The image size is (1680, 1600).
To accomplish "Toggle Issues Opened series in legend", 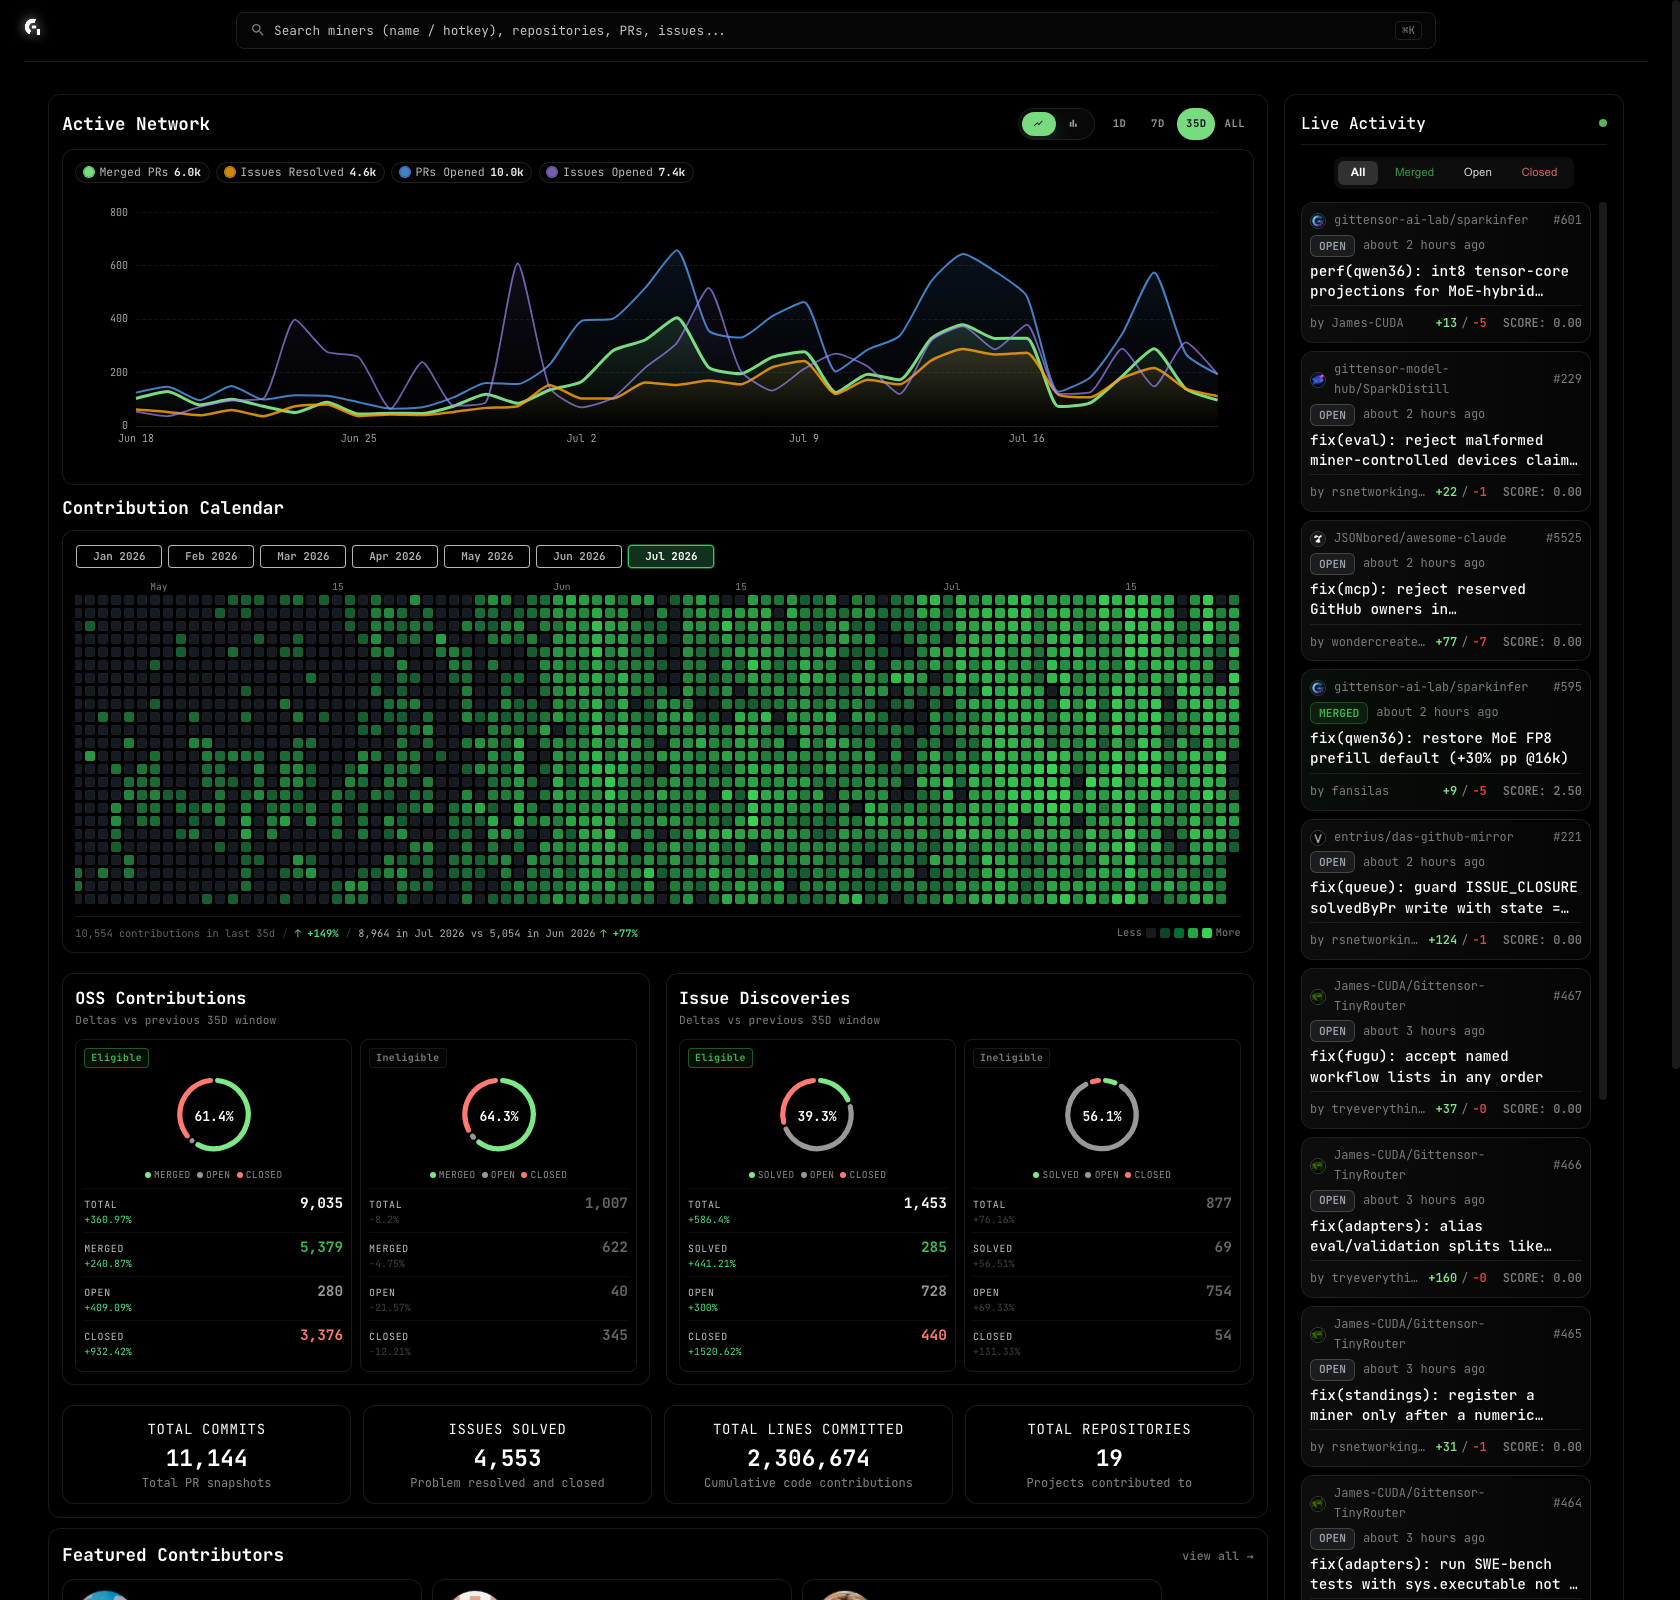I will coord(616,172).
